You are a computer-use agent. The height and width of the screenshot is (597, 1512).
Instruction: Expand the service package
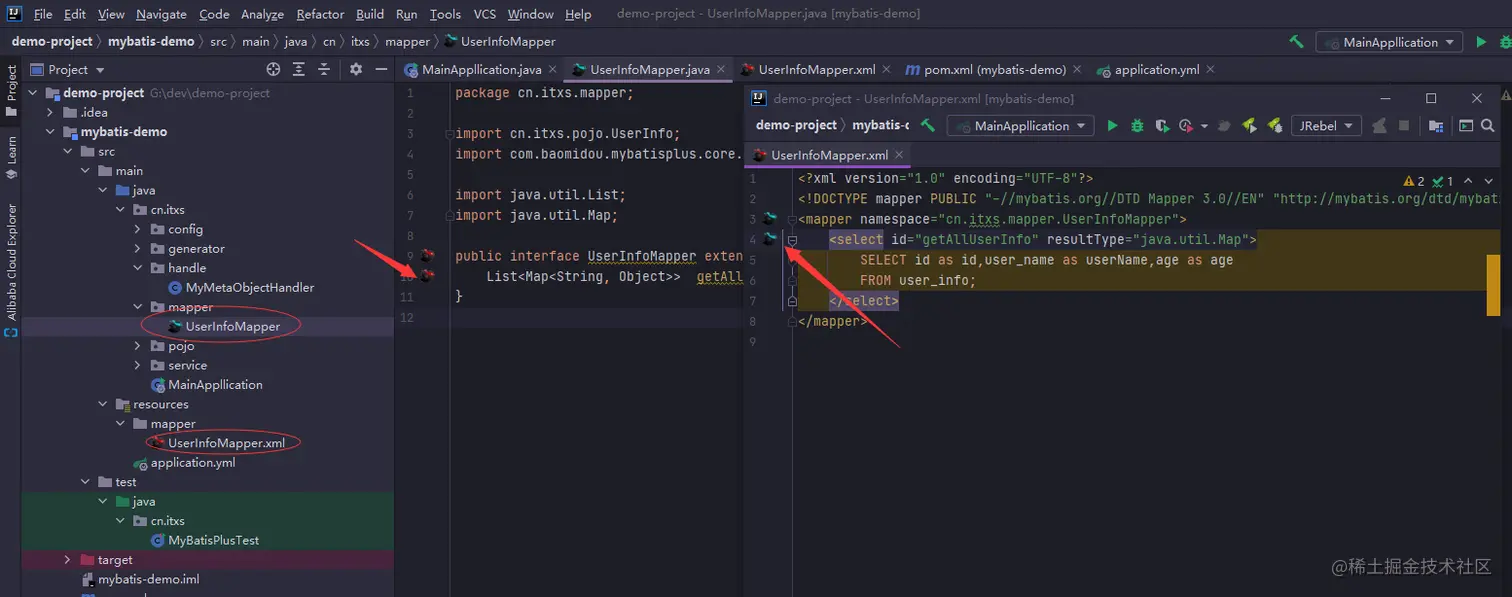[x=138, y=365]
